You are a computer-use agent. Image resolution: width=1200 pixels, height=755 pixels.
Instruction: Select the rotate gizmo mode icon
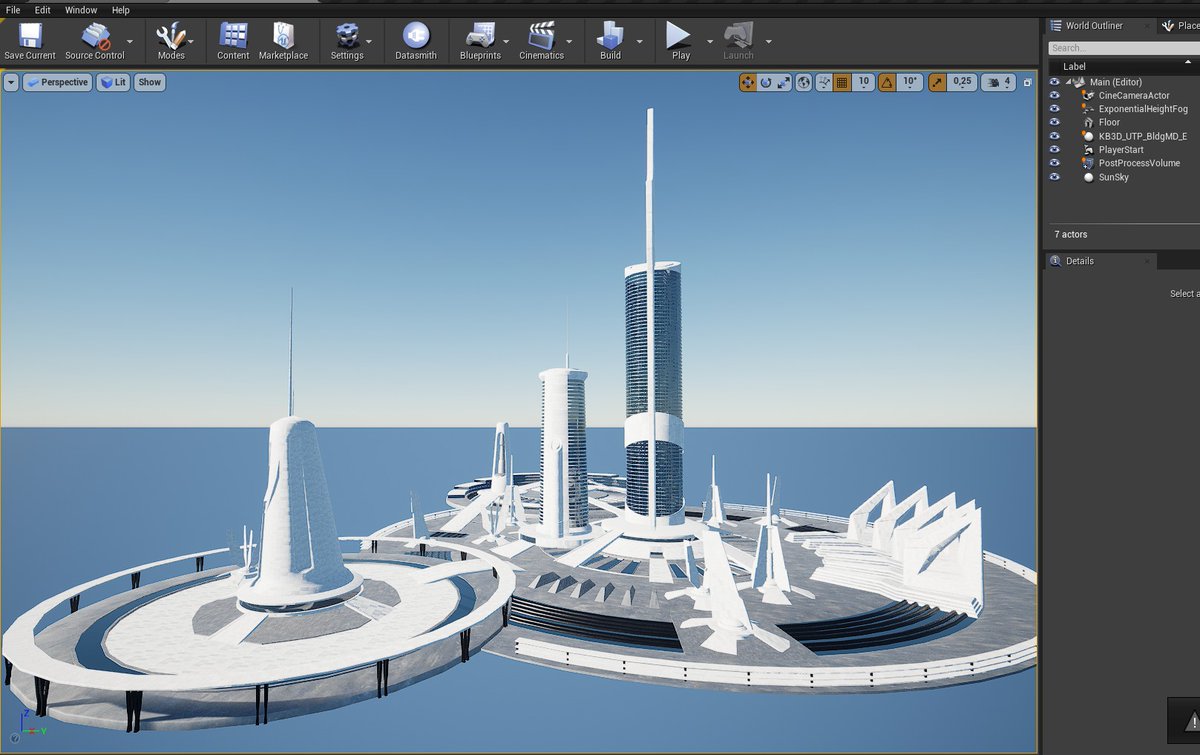766,82
